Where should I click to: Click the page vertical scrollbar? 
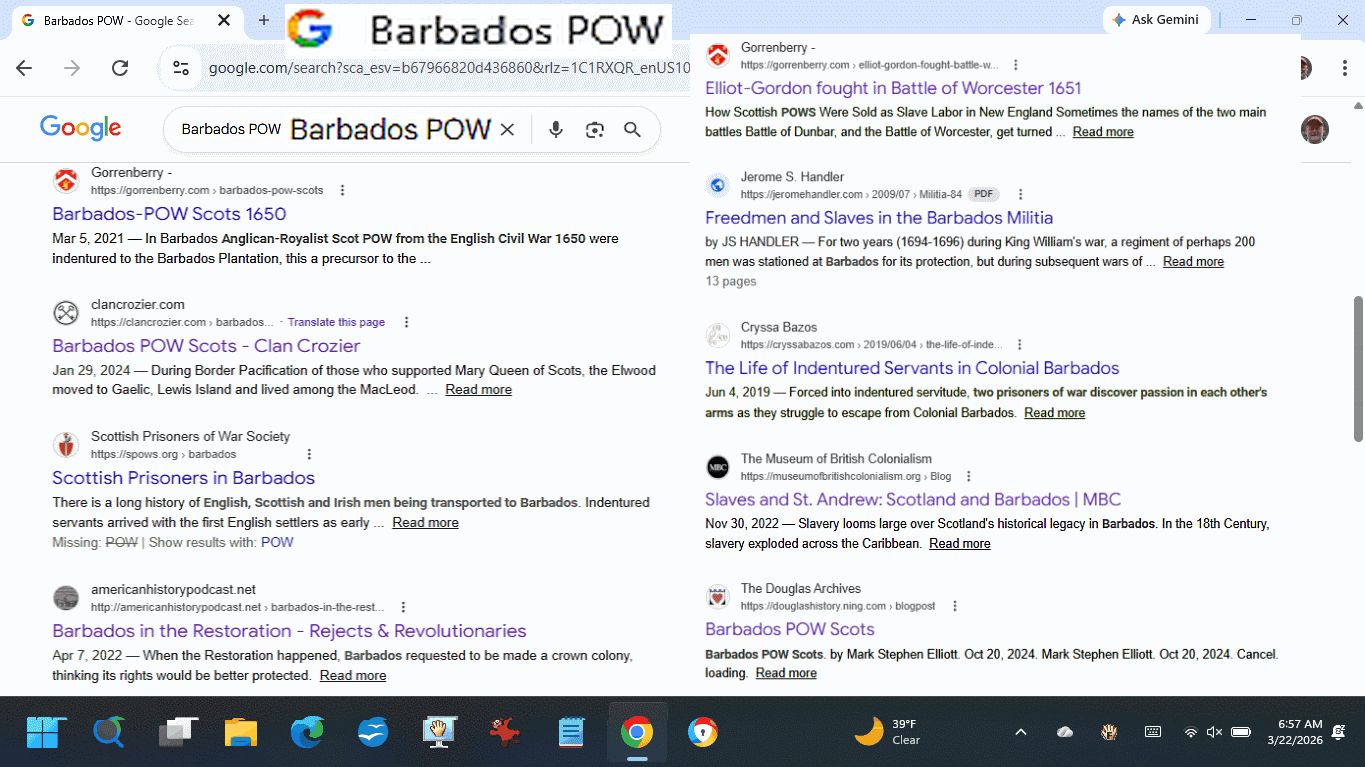tap(1357, 370)
